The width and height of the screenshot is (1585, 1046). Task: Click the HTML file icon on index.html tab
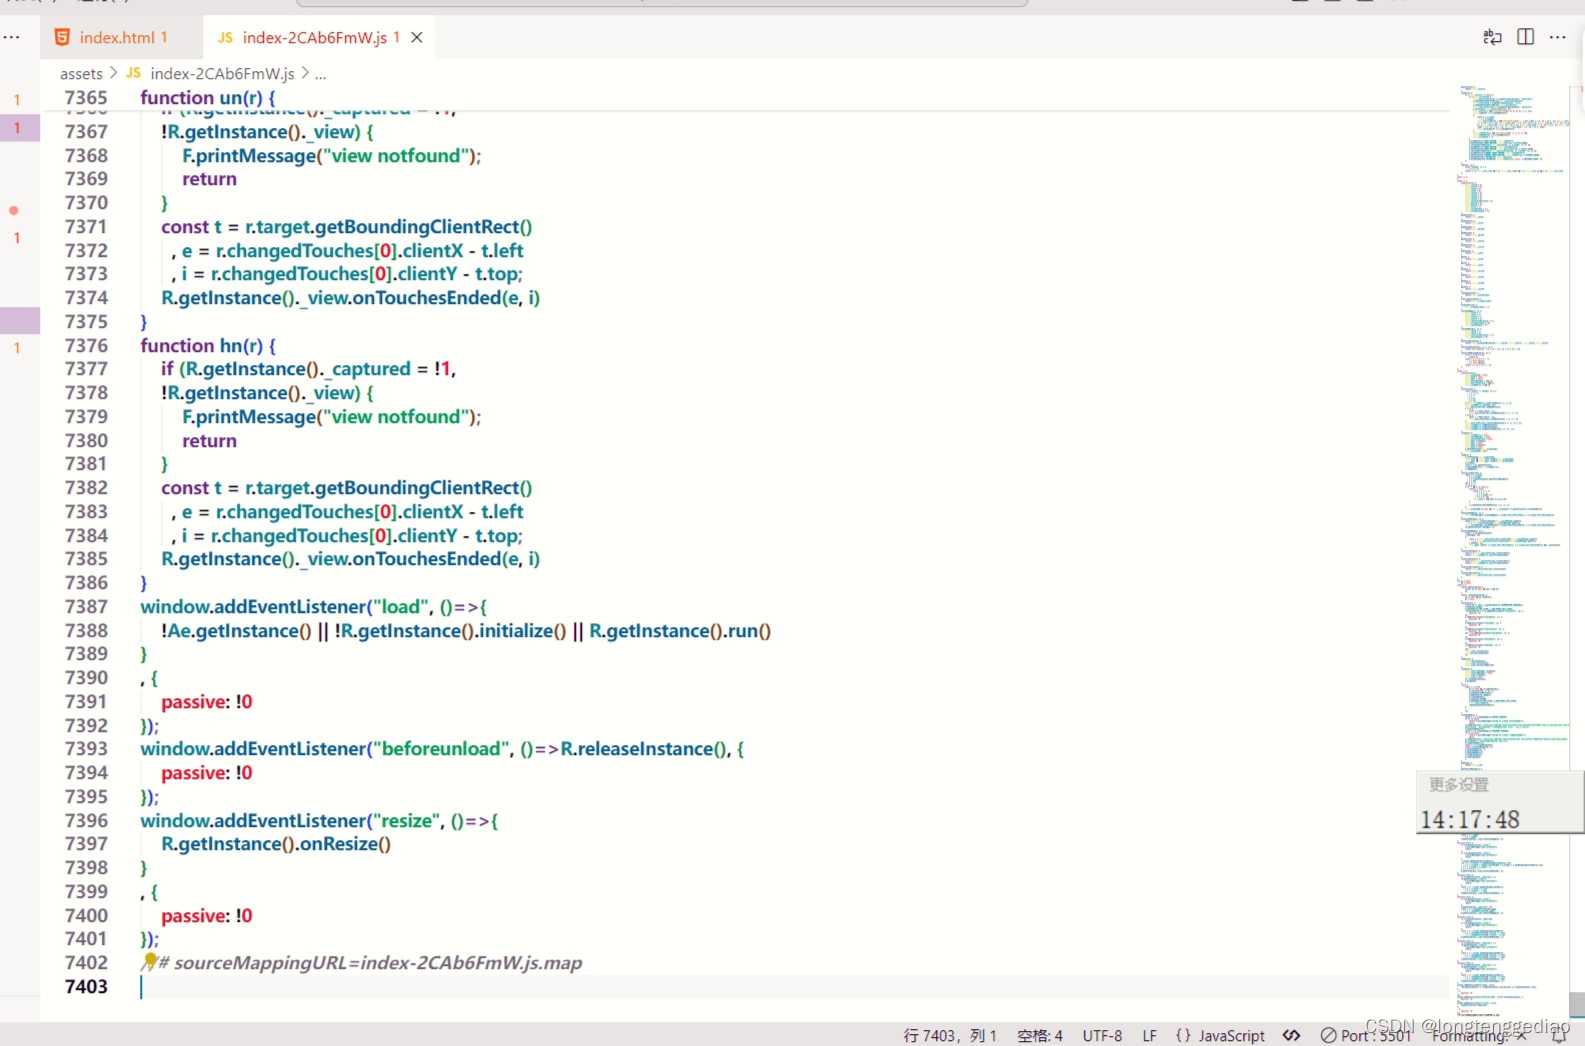pyautogui.click(x=62, y=37)
